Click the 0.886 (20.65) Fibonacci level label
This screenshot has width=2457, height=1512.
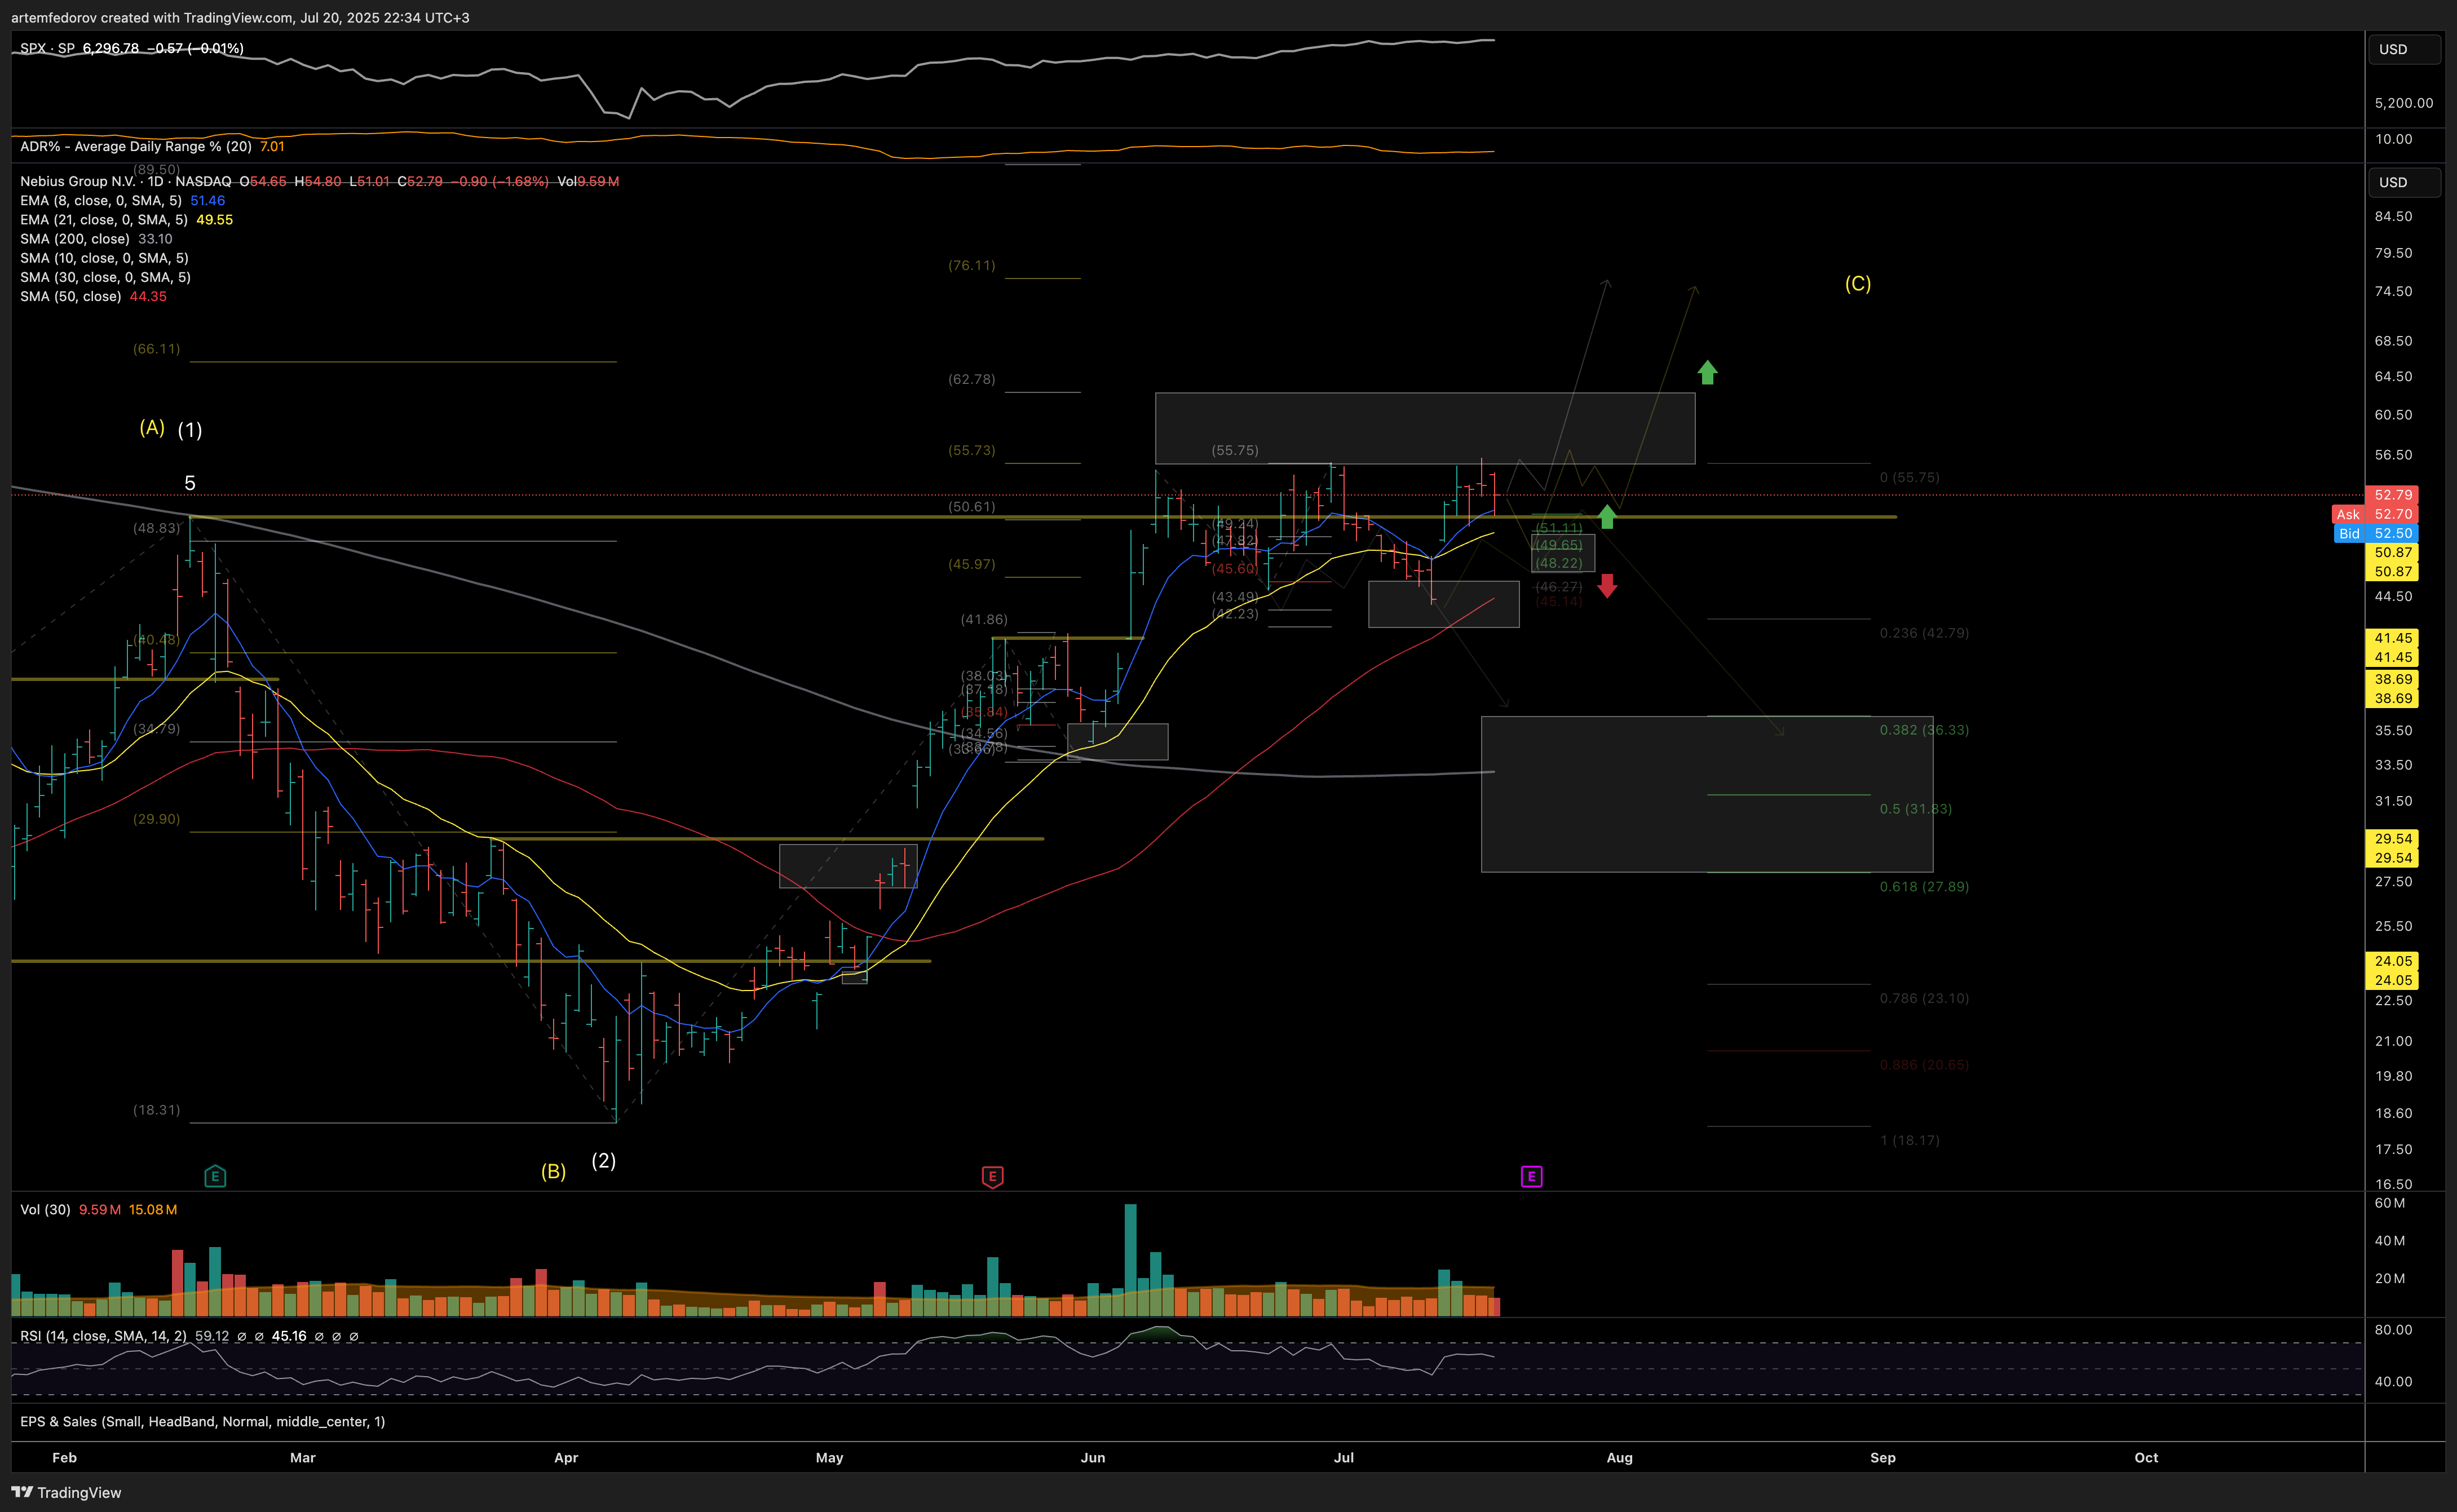pyautogui.click(x=1924, y=1065)
